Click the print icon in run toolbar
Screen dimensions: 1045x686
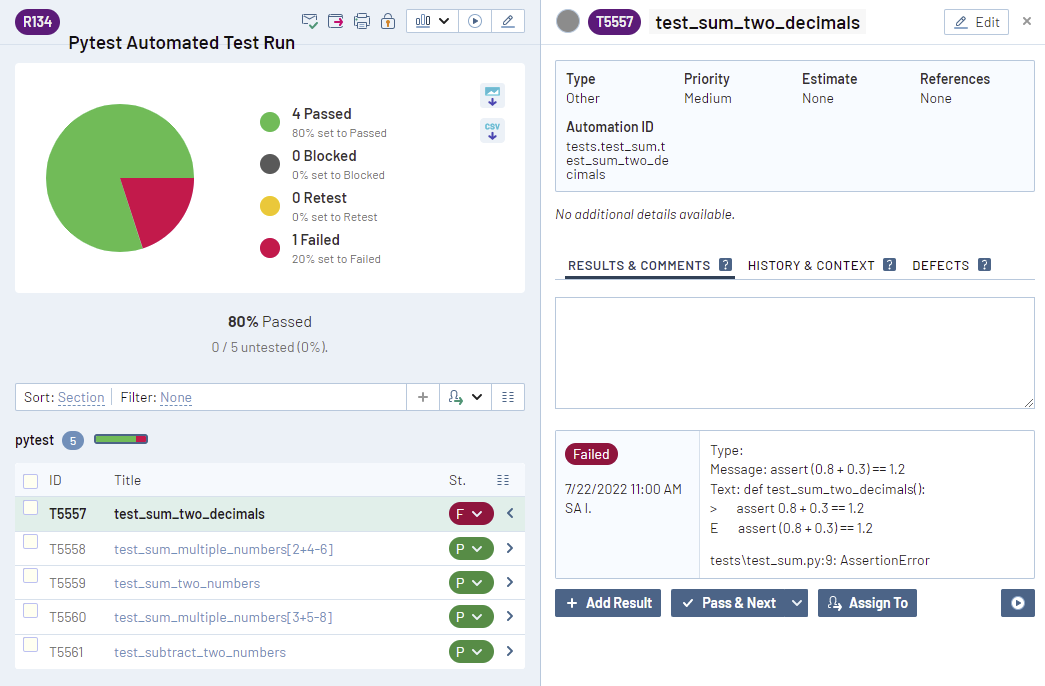click(362, 21)
